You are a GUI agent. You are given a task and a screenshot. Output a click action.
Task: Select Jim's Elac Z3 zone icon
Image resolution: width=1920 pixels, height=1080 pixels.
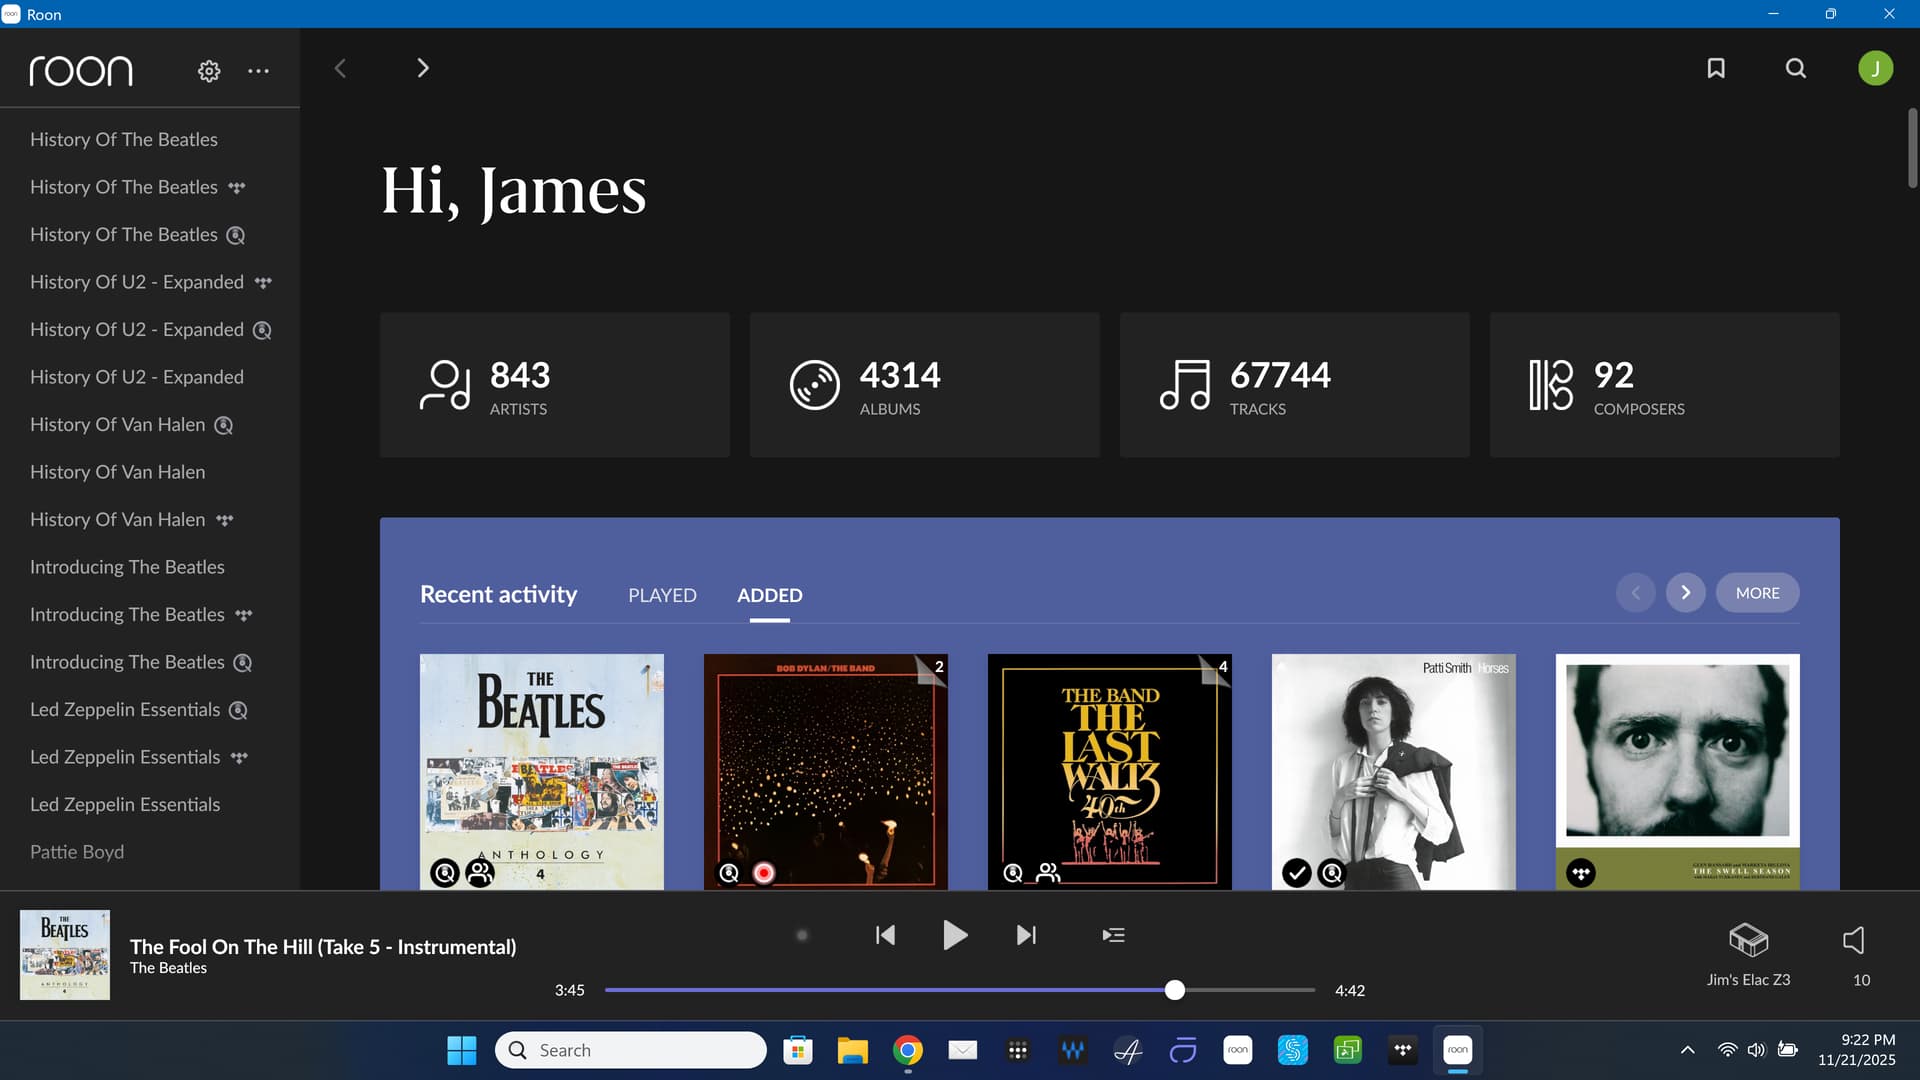point(1749,940)
